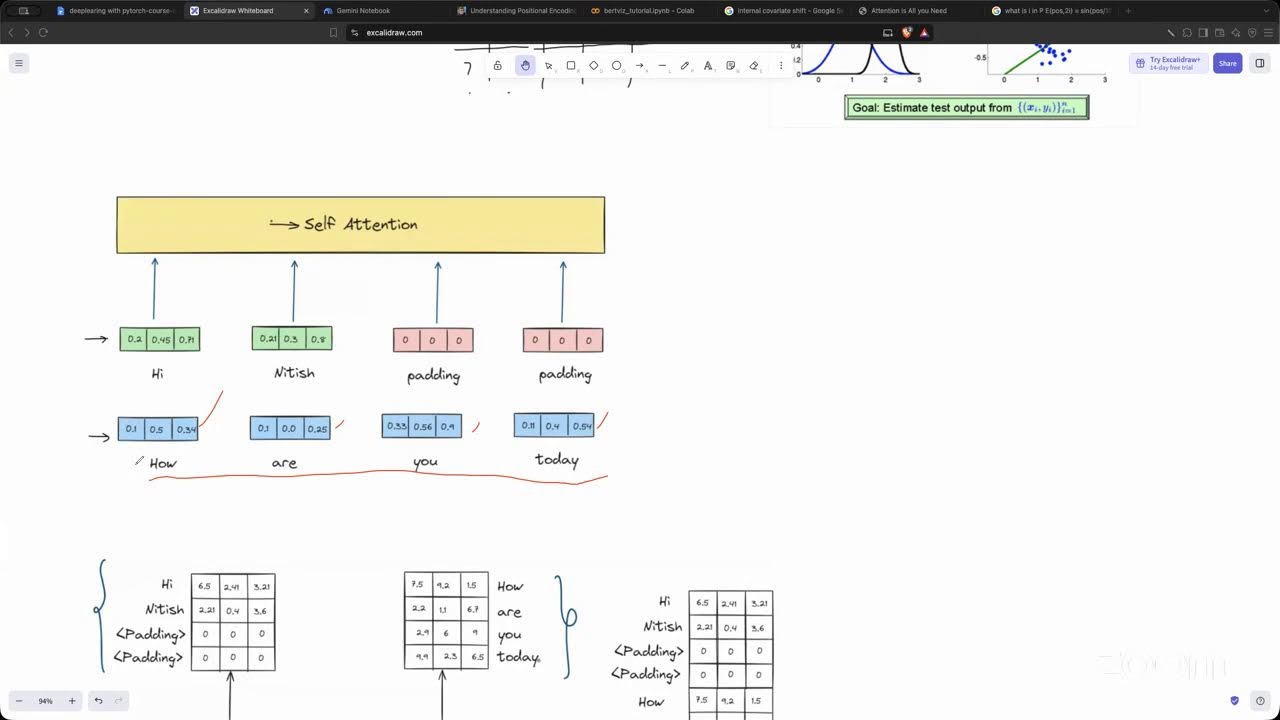
Task: Select the Hand panning tool
Action: [x=525, y=66]
